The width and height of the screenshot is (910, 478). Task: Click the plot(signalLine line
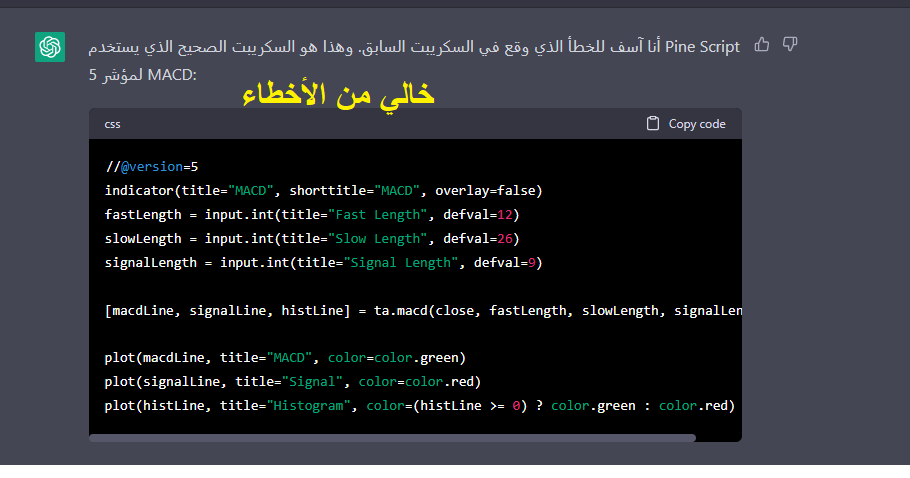pos(292,382)
